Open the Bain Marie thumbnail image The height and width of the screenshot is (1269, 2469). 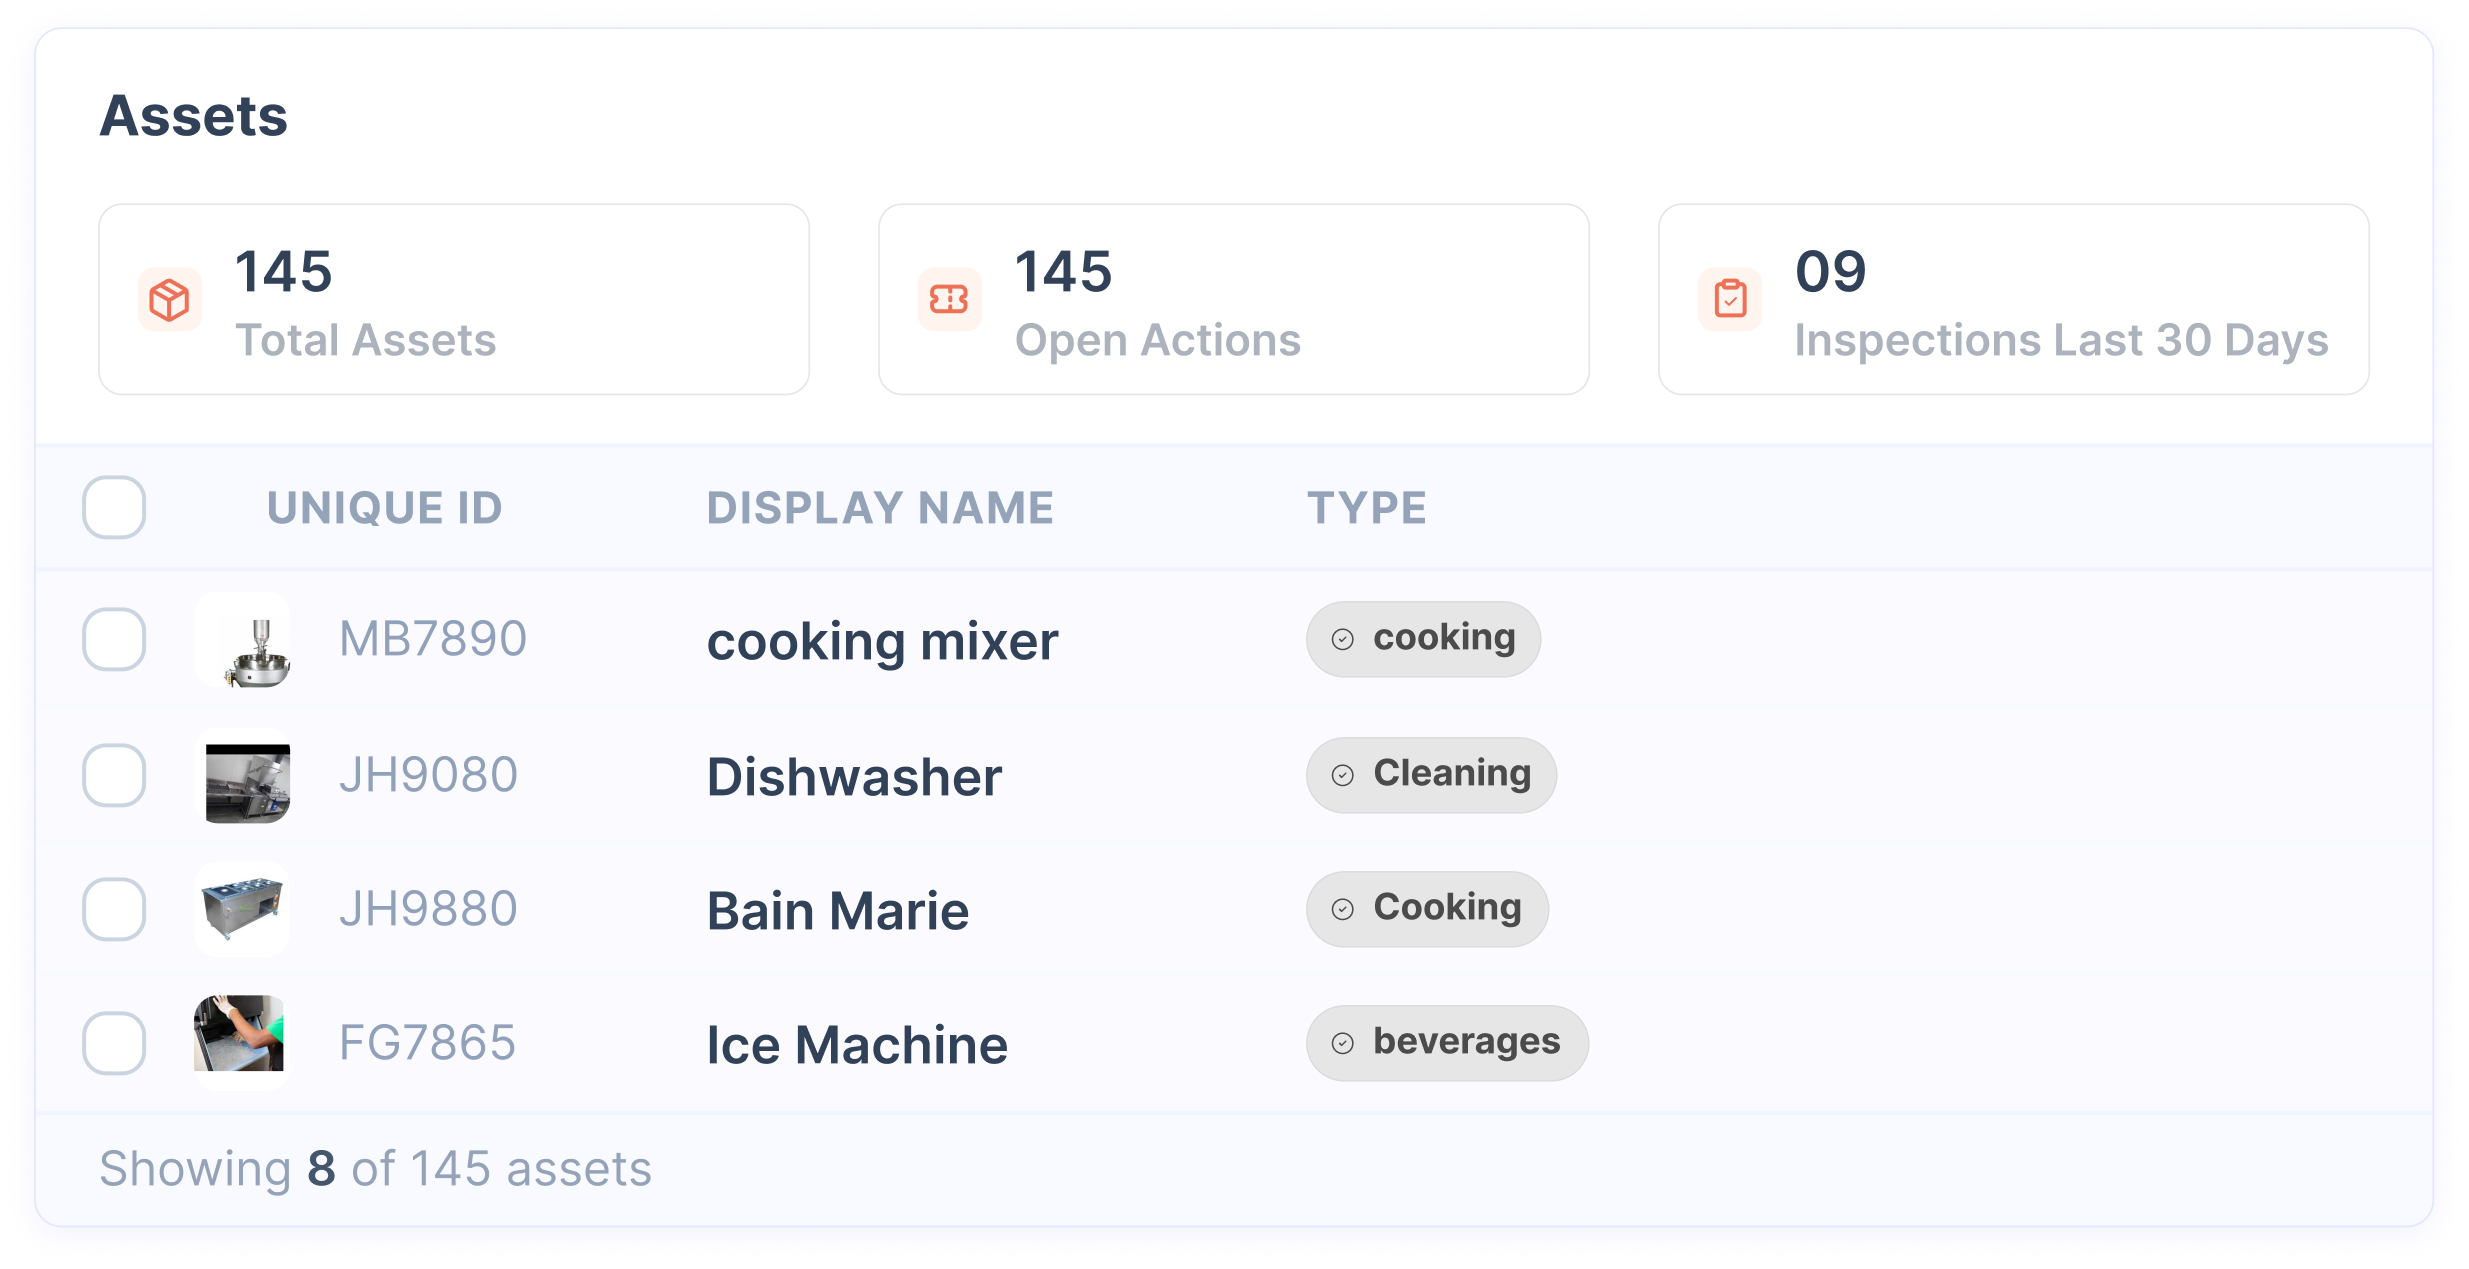(x=243, y=909)
